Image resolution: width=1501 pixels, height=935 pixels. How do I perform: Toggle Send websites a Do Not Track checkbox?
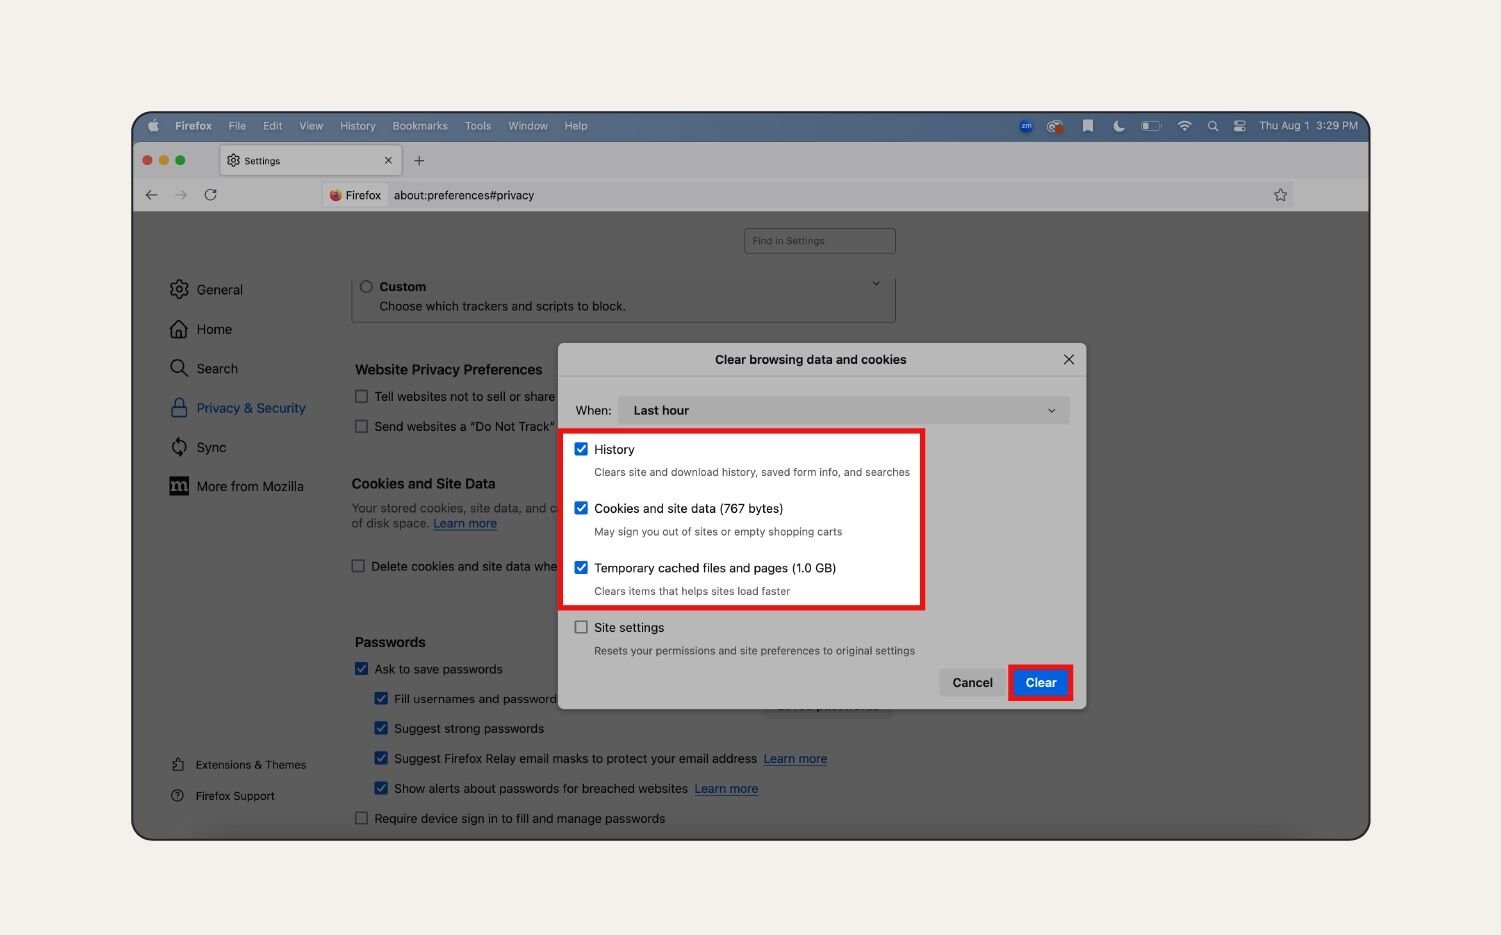pyautogui.click(x=362, y=427)
